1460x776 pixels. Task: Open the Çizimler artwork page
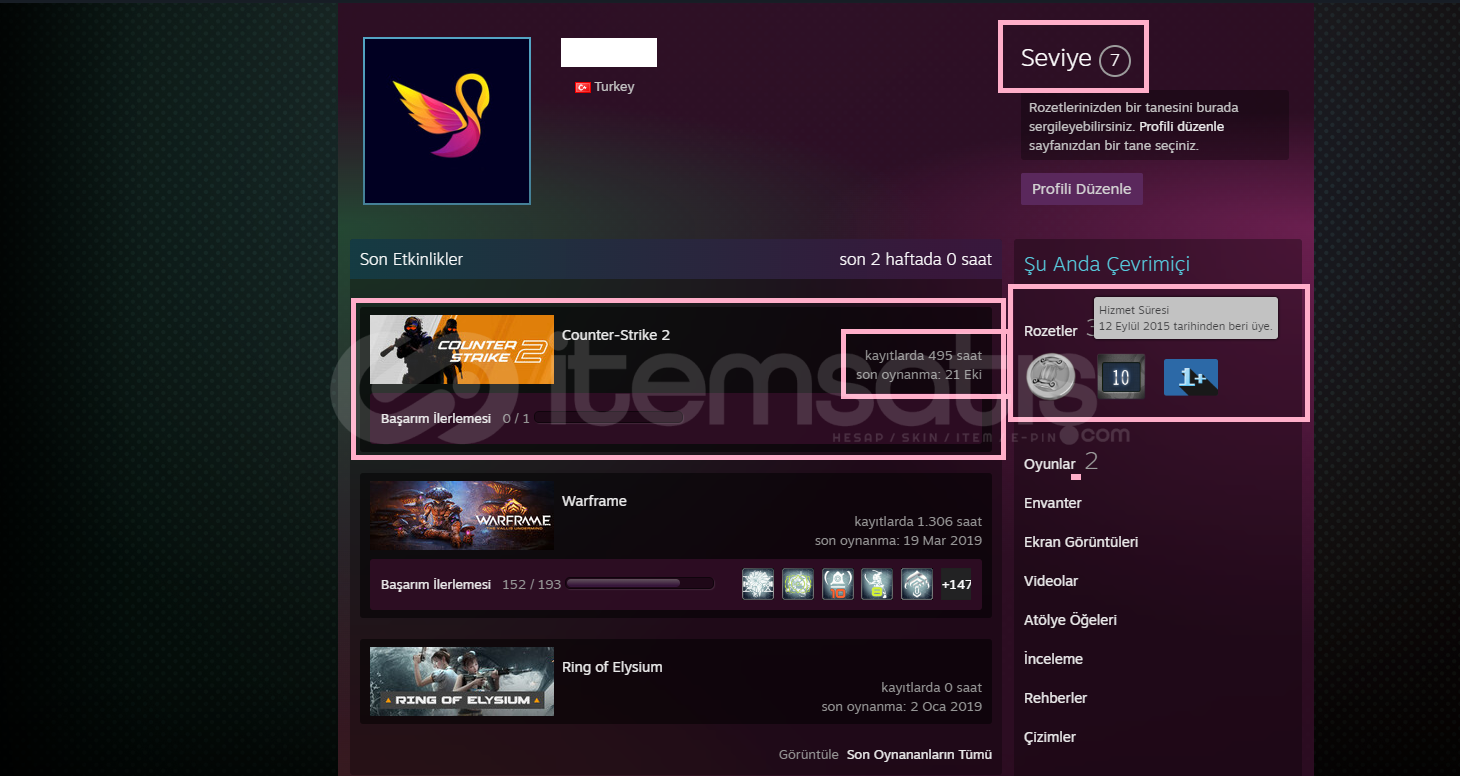point(1050,737)
